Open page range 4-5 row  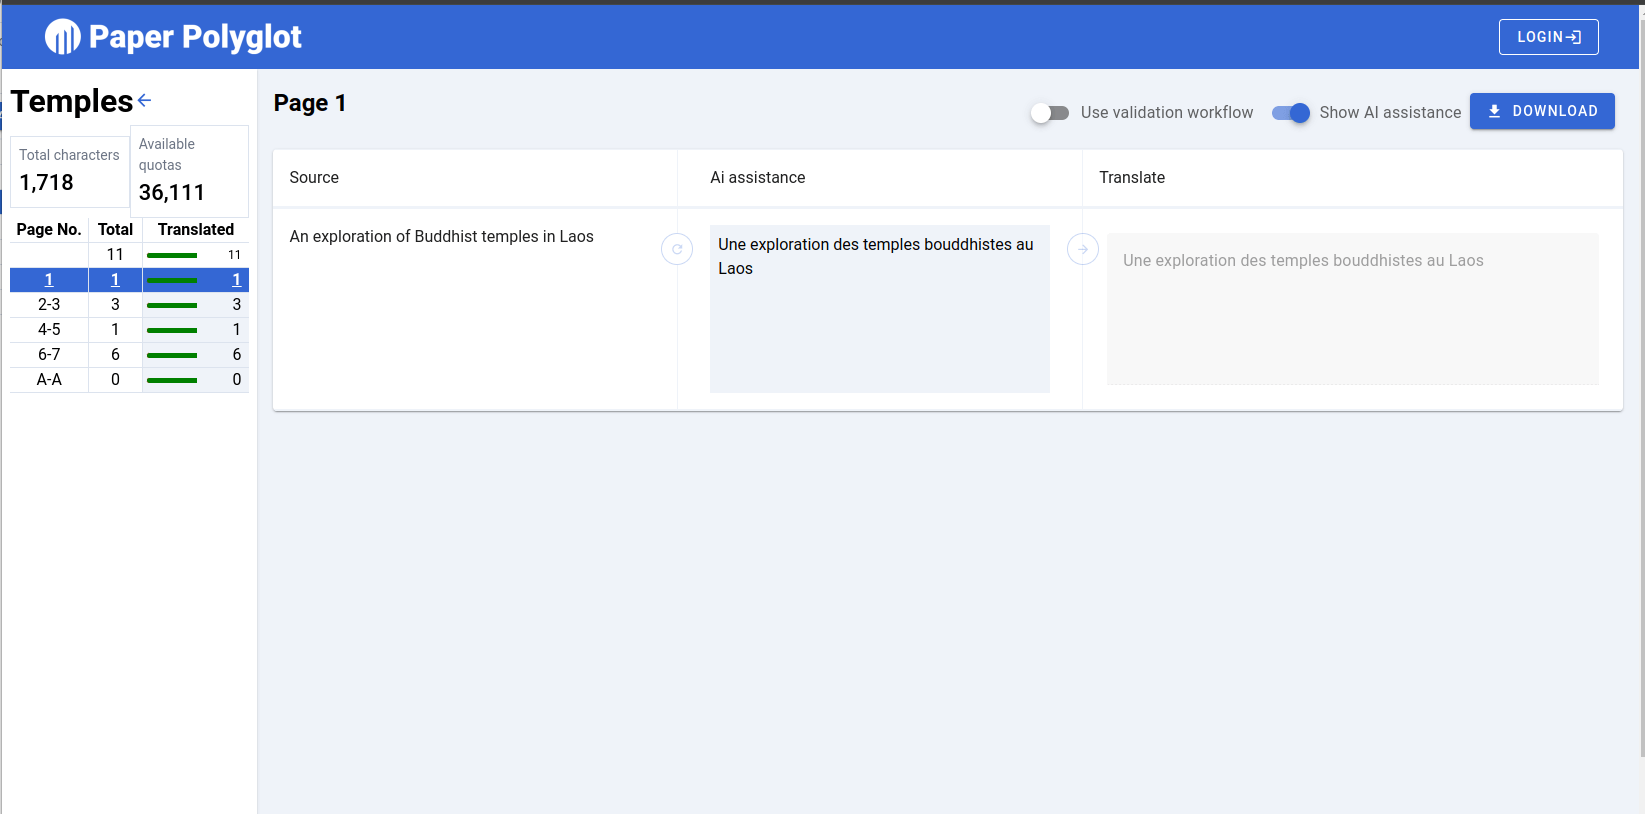tap(49, 330)
